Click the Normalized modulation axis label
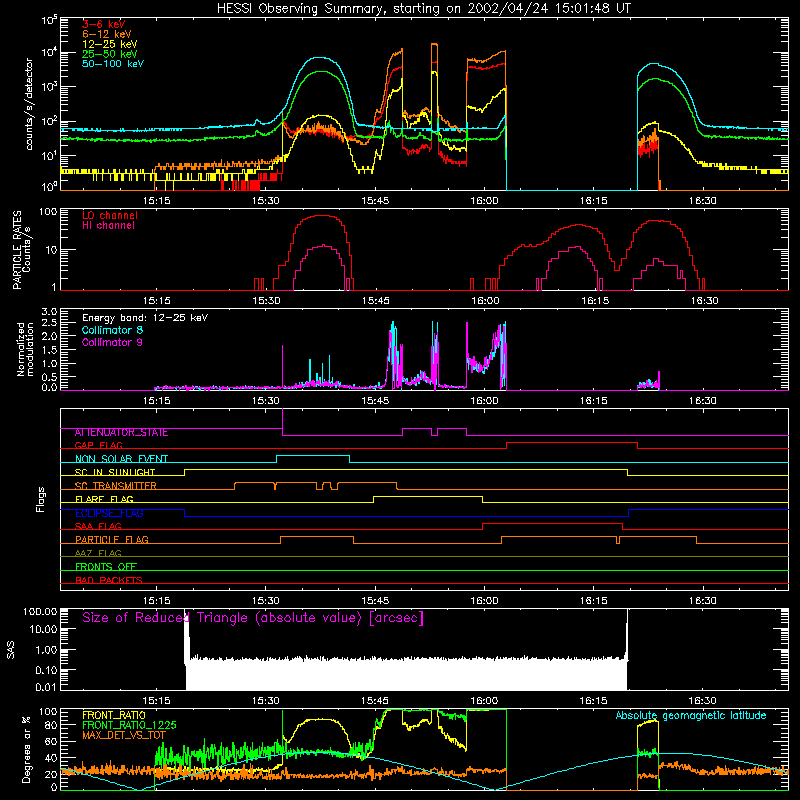 point(25,349)
